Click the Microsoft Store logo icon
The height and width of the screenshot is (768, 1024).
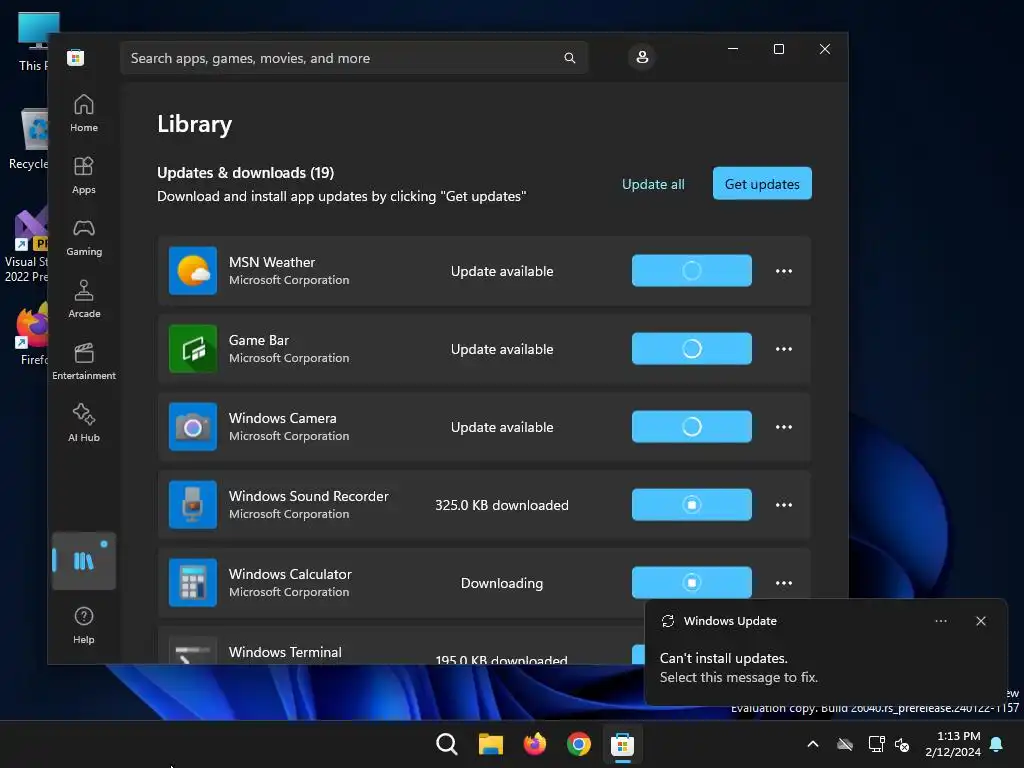pyautogui.click(x=76, y=57)
